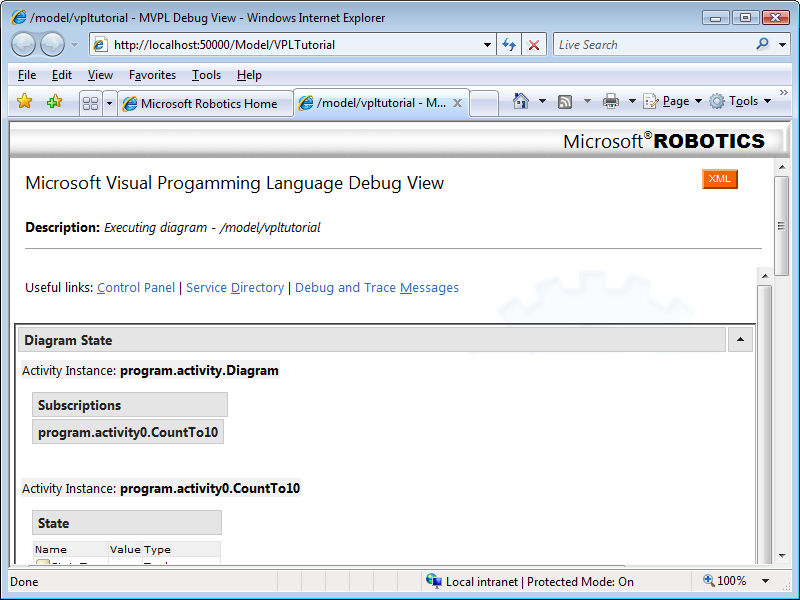Click the Diagram State header
Image resolution: width=800 pixels, height=600 pixels.
tap(372, 340)
